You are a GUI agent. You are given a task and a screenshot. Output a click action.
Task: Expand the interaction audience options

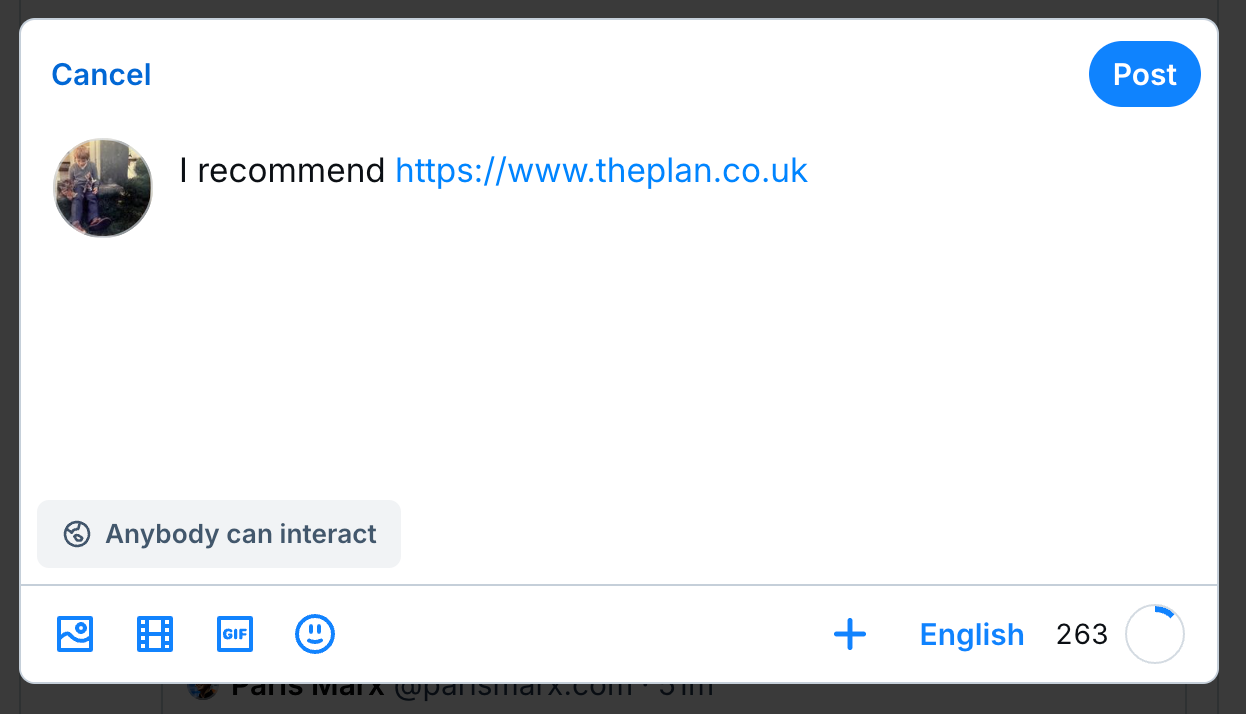tap(219, 534)
